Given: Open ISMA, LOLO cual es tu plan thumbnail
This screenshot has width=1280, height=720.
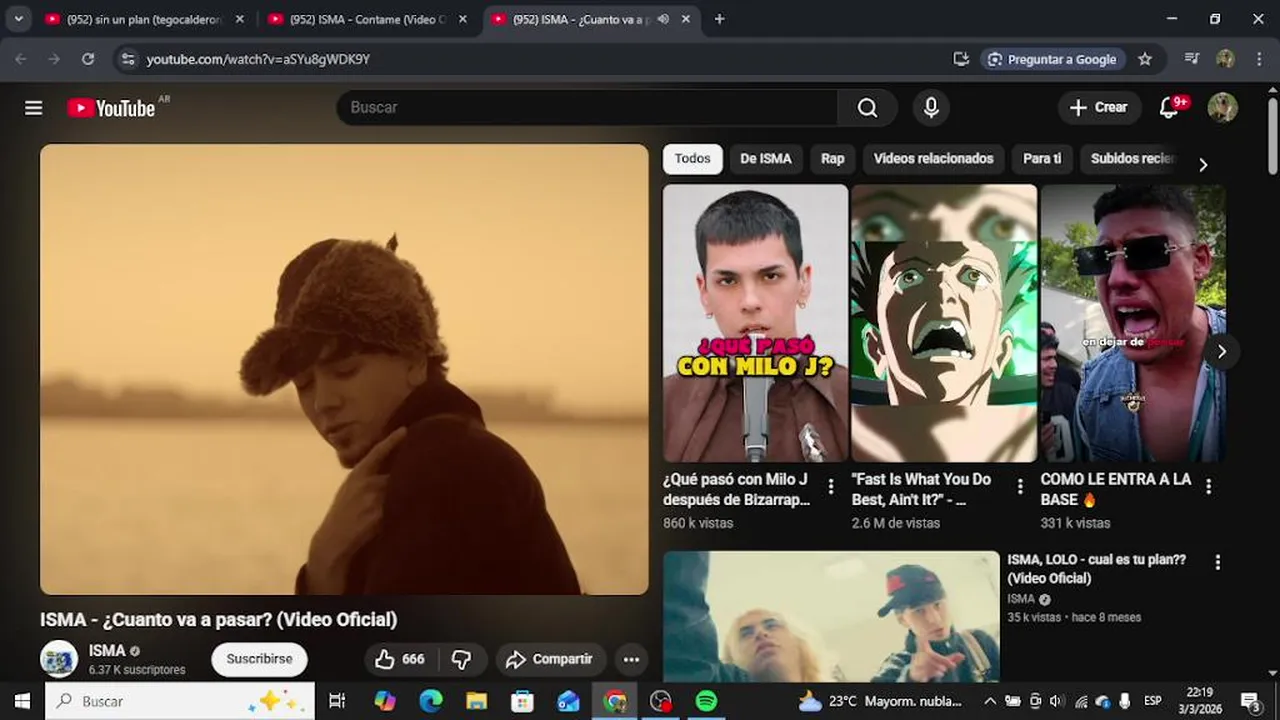Looking at the screenshot, I should point(831,616).
